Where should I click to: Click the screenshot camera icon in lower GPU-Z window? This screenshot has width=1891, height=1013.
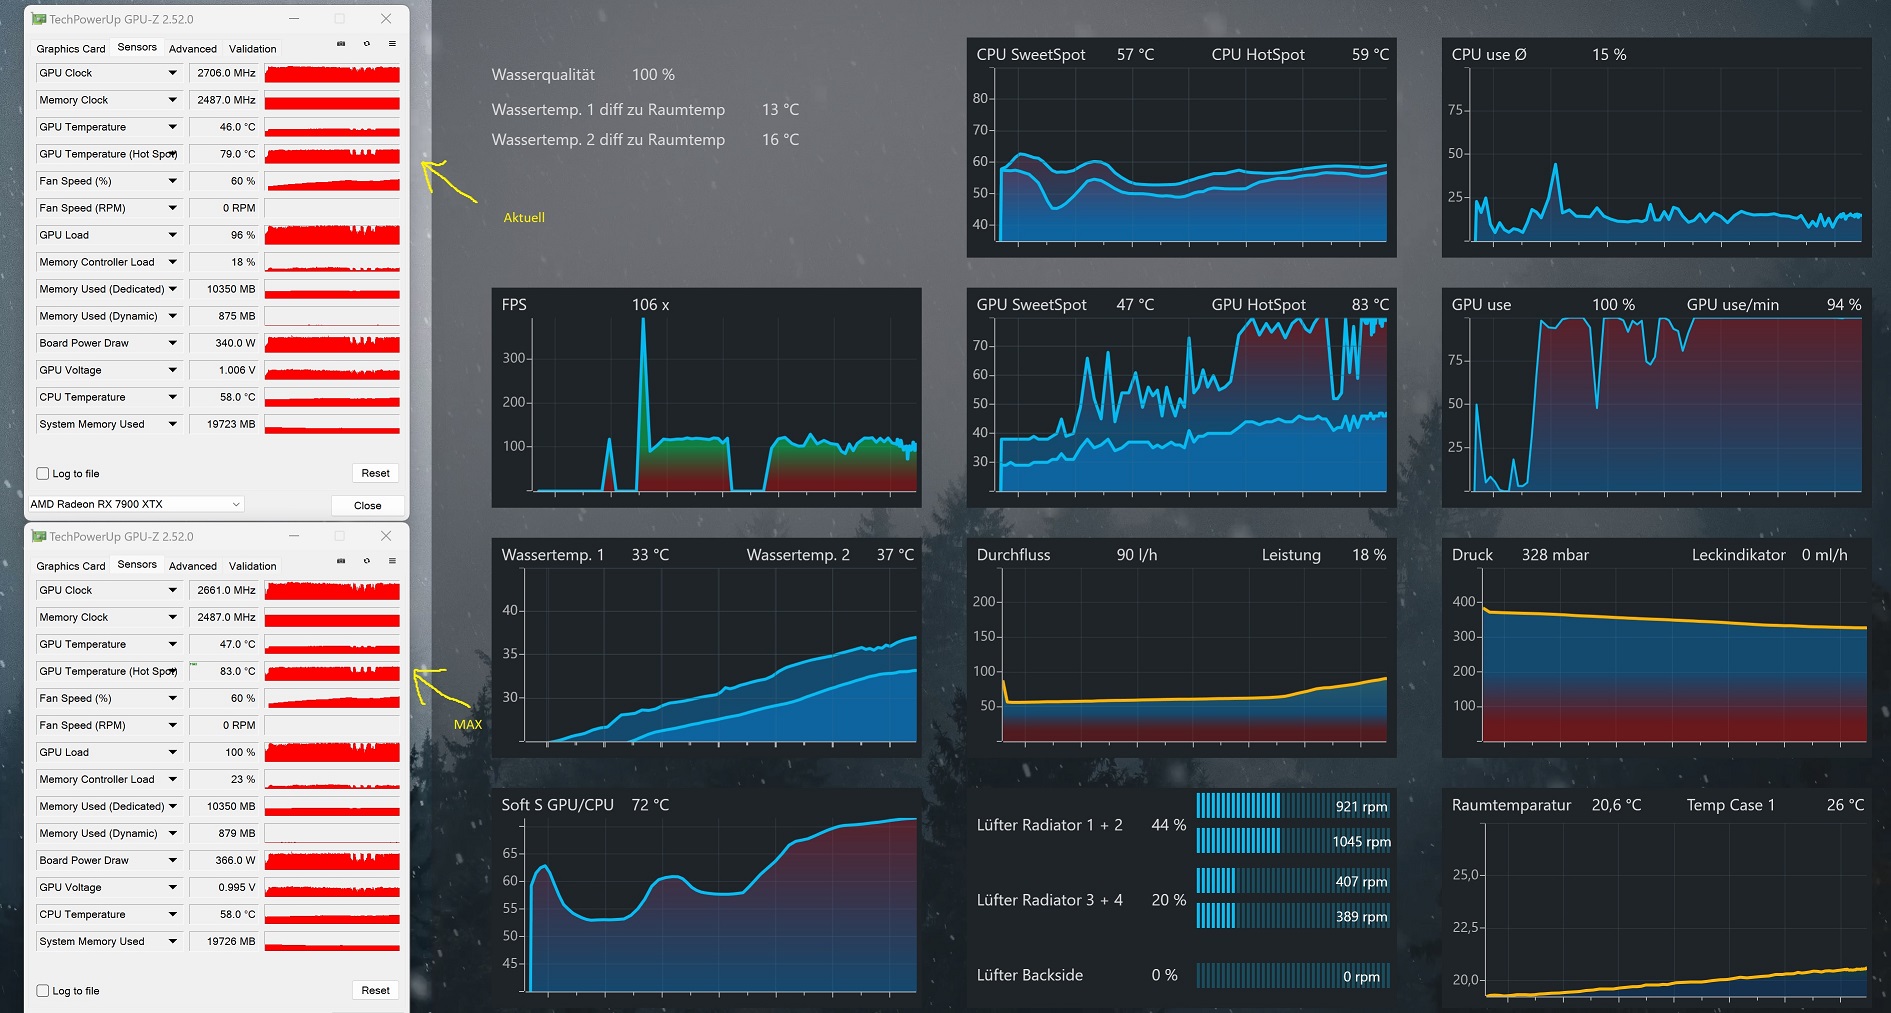click(x=341, y=561)
